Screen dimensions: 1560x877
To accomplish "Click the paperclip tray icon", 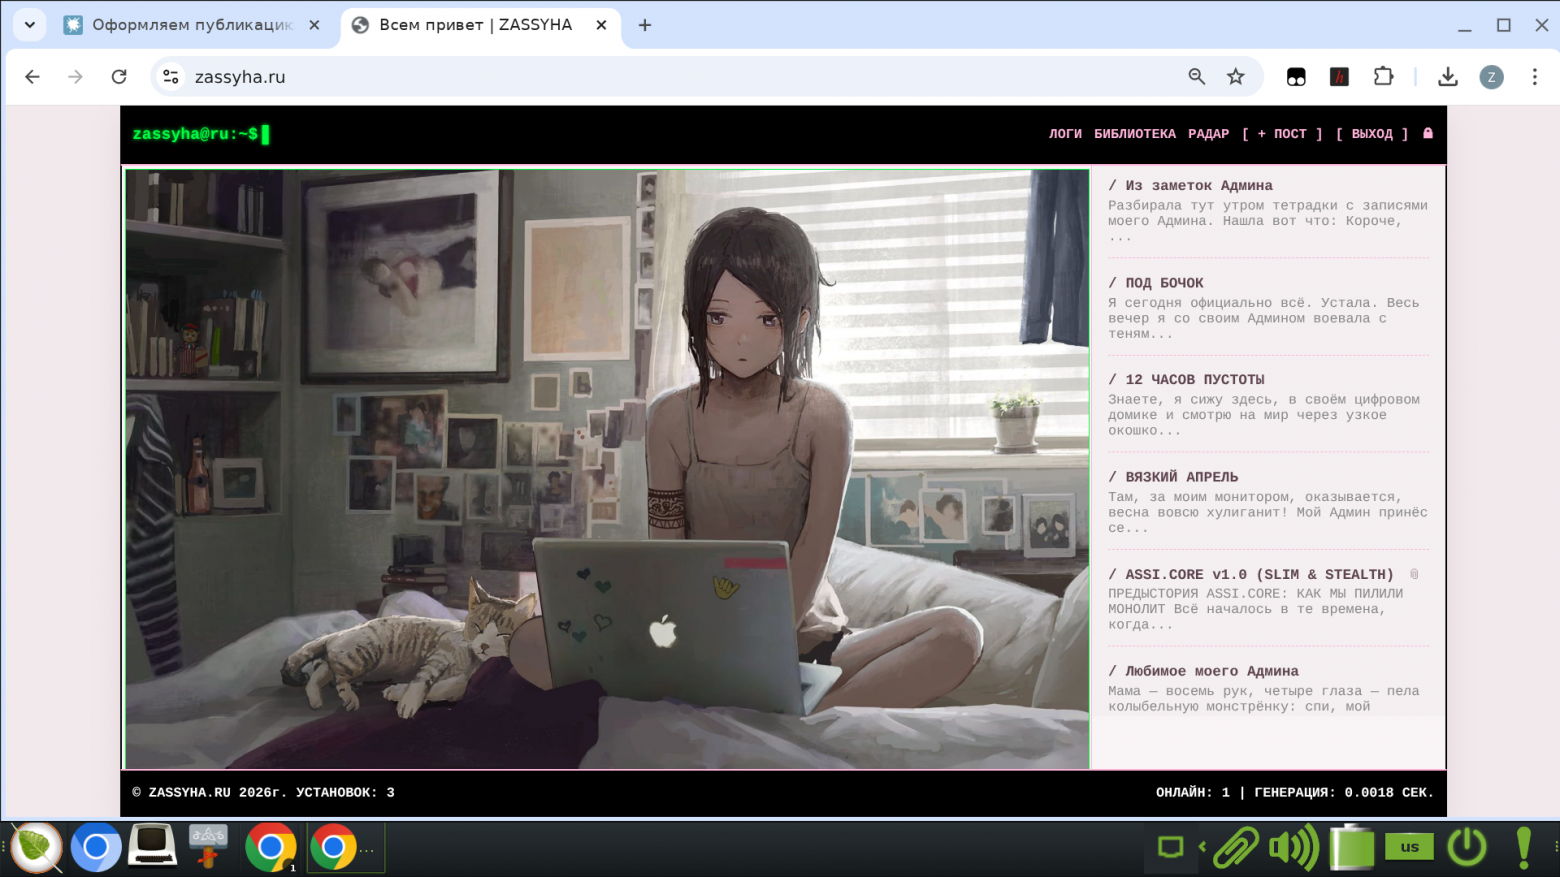I will point(1236,848).
